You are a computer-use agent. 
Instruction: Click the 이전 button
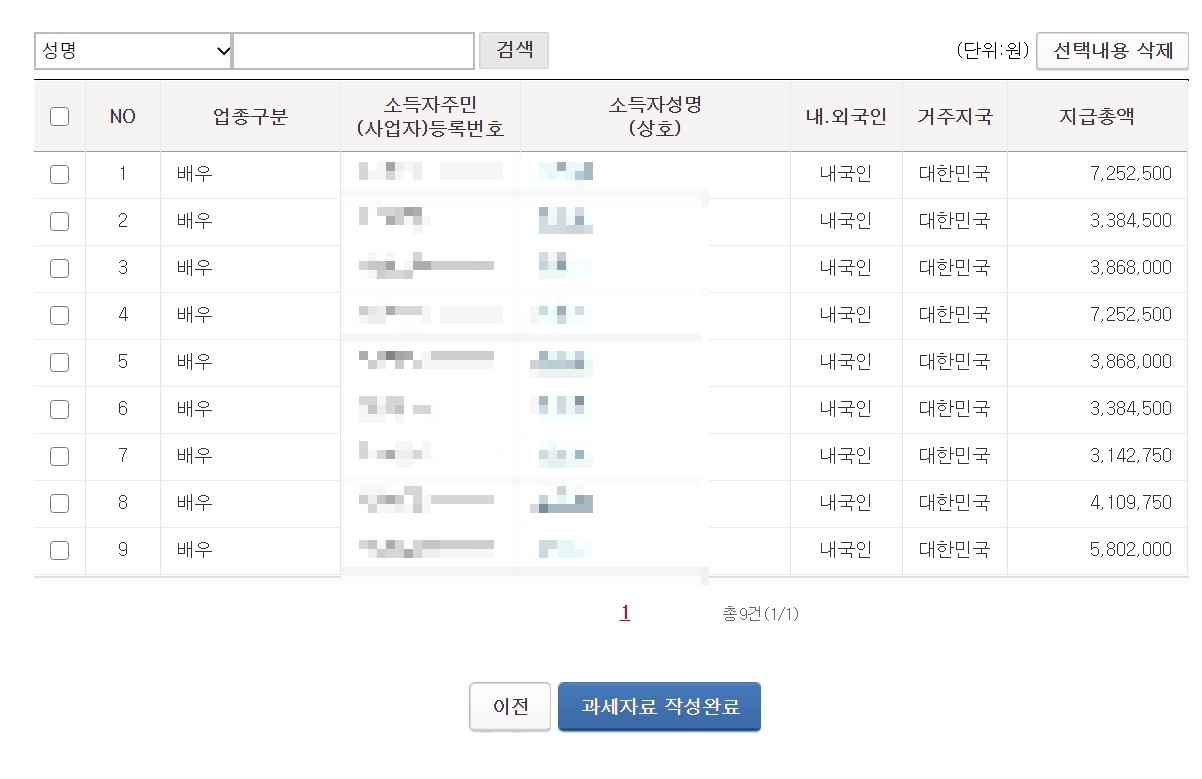[x=509, y=706]
